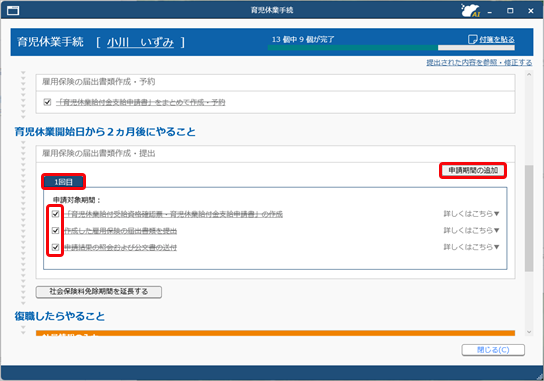
Task: Minimize the 育児休業手続 window
Action: 490,11
